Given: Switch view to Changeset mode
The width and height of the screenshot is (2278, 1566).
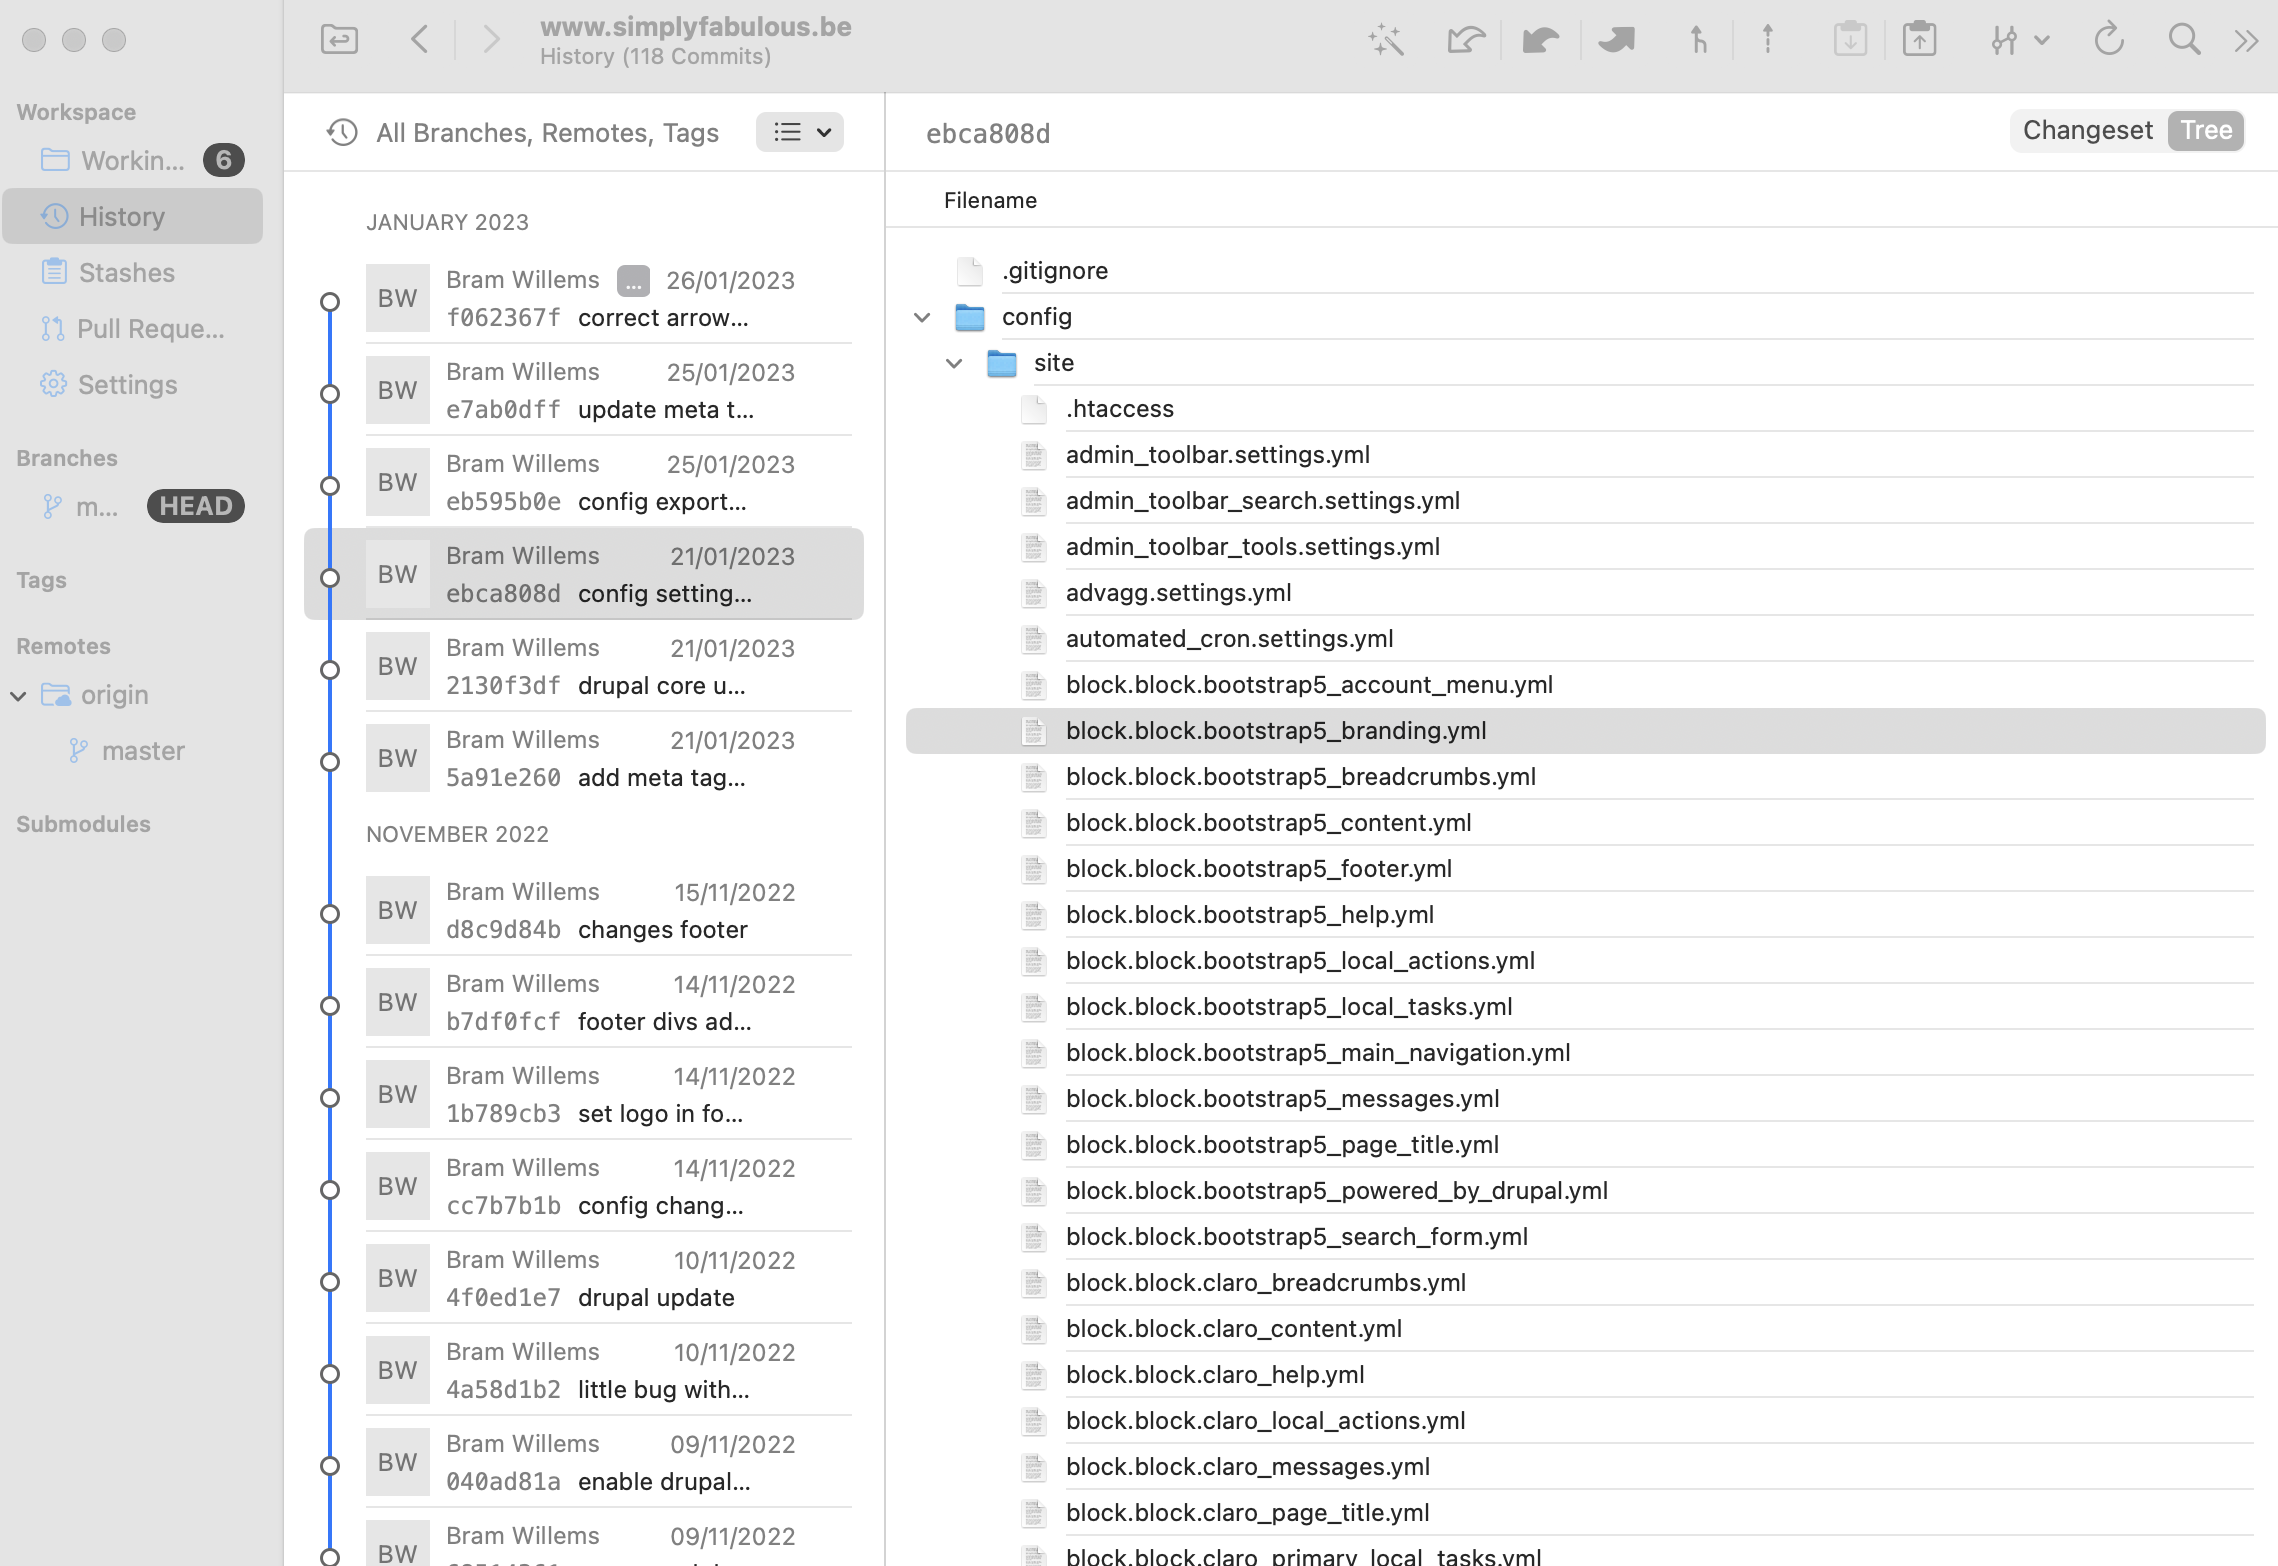Looking at the screenshot, I should [2087, 130].
